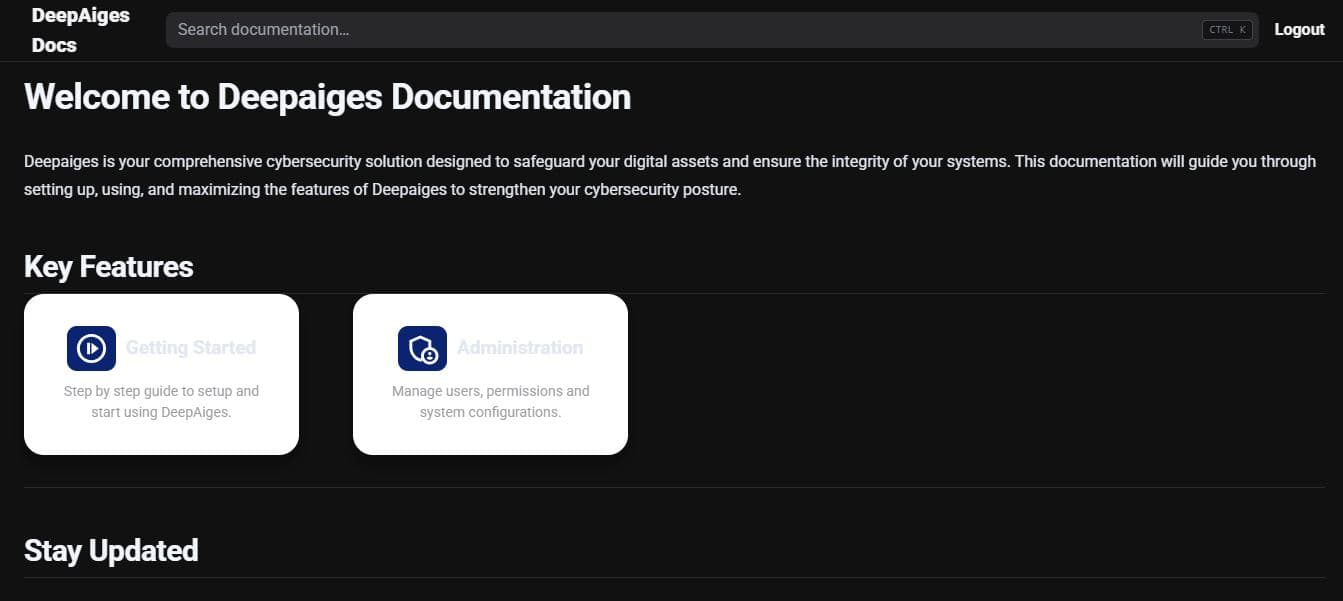This screenshot has width=1343, height=601.
Task: Open the Getting Started card title
Action: pyautogui.click(x=191, y=348)
